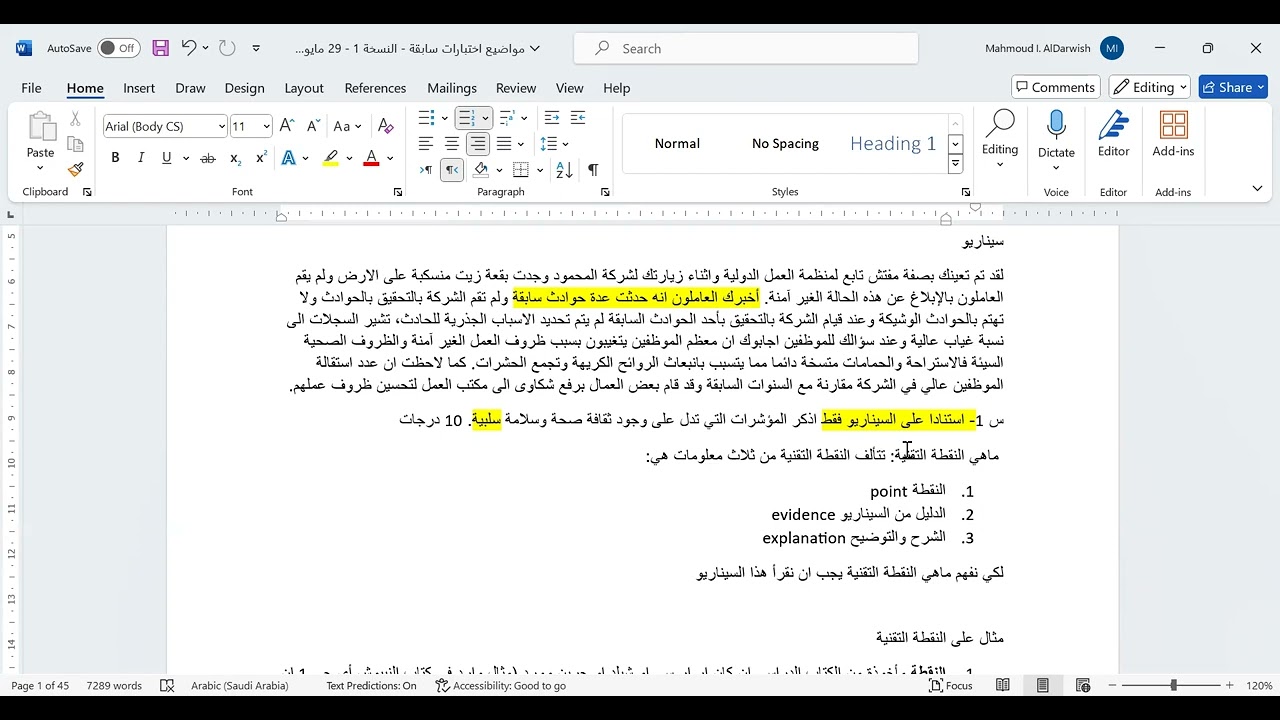Image resolution: width=1280 pixels, height=720 pixels.
Task: Apply superscript formatting
Action: click(x=261, y=158)
